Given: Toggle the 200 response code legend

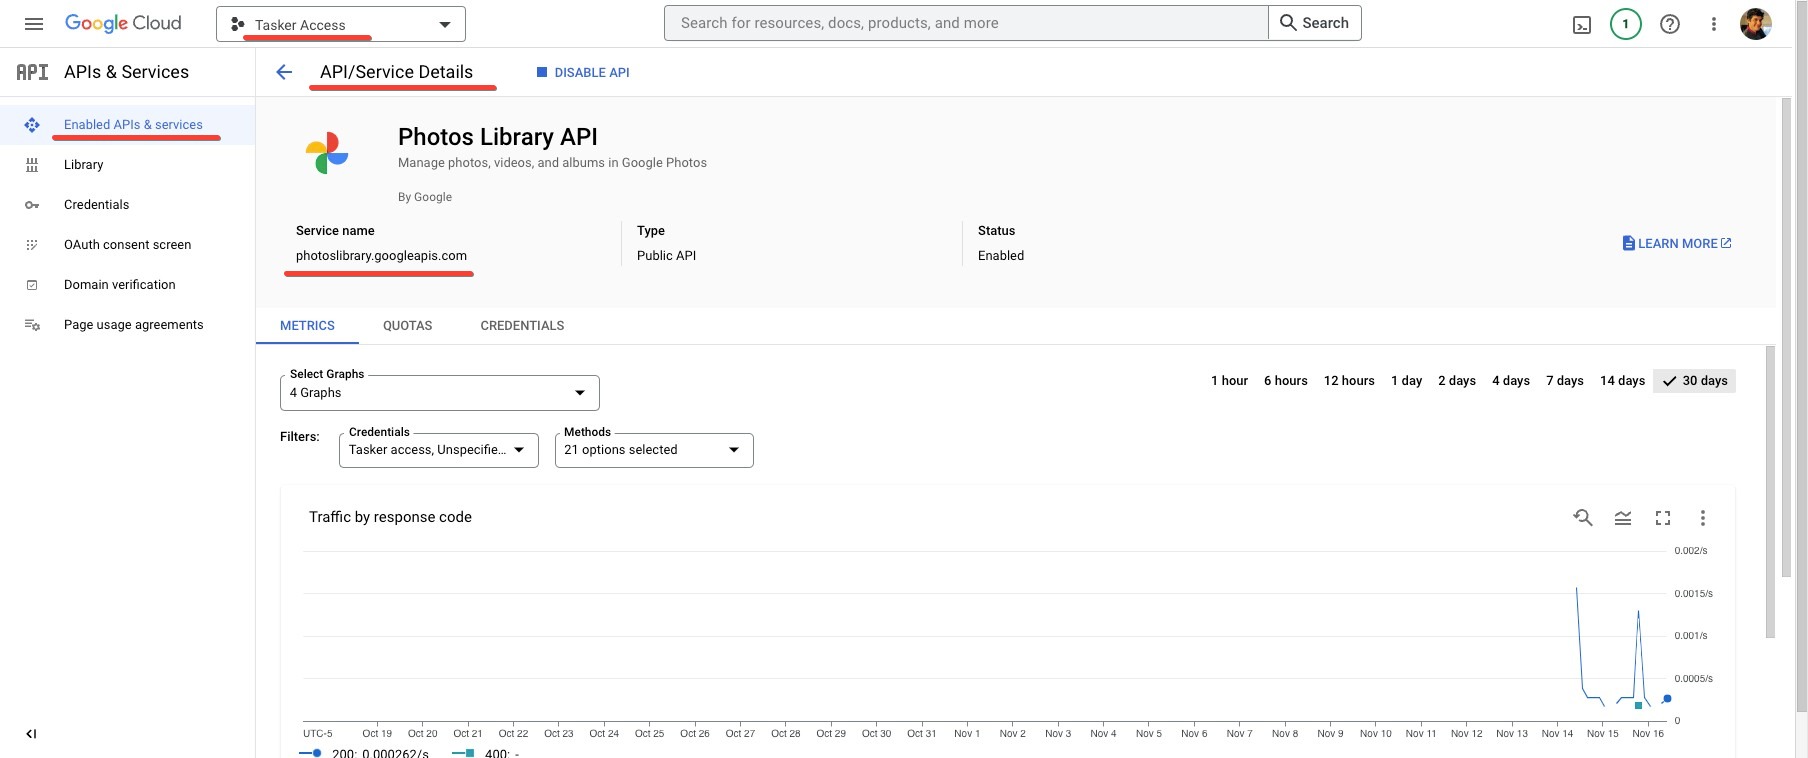Looking at the screenshot, I should coord(364,753).
